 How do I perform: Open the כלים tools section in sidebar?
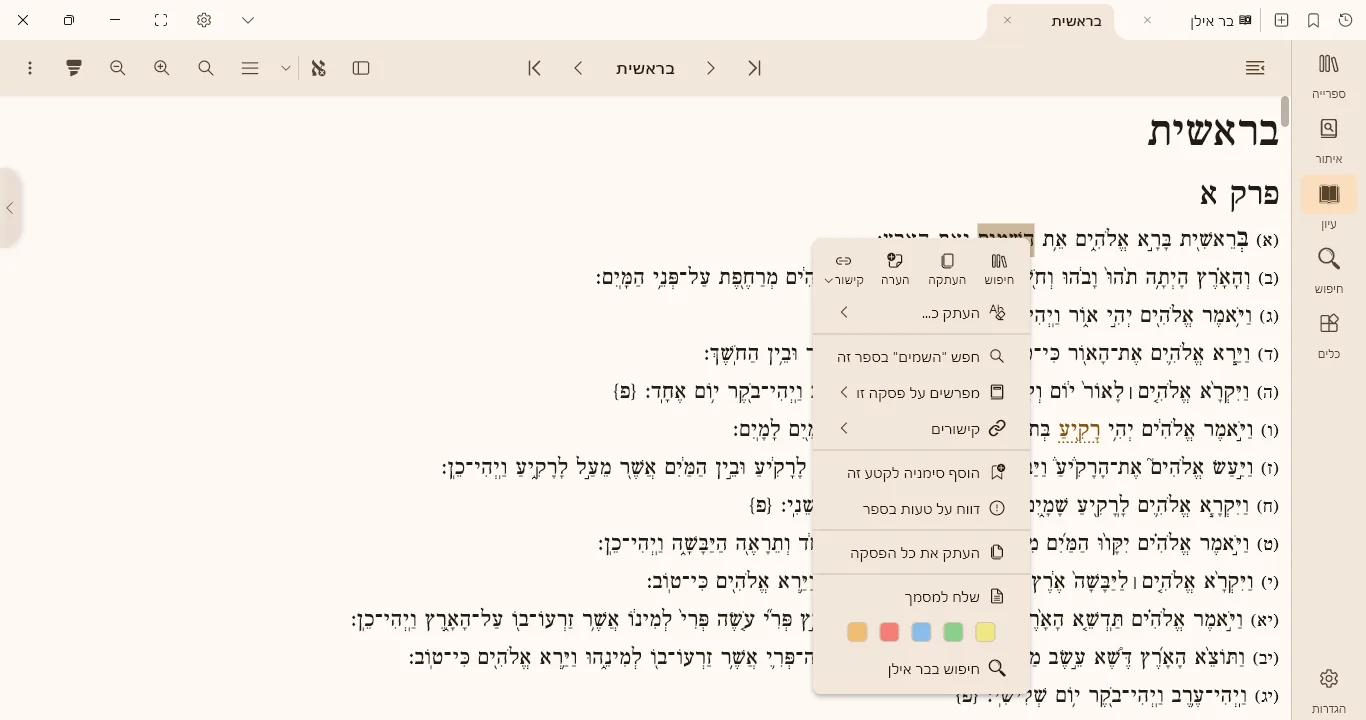coord(1329,336)
